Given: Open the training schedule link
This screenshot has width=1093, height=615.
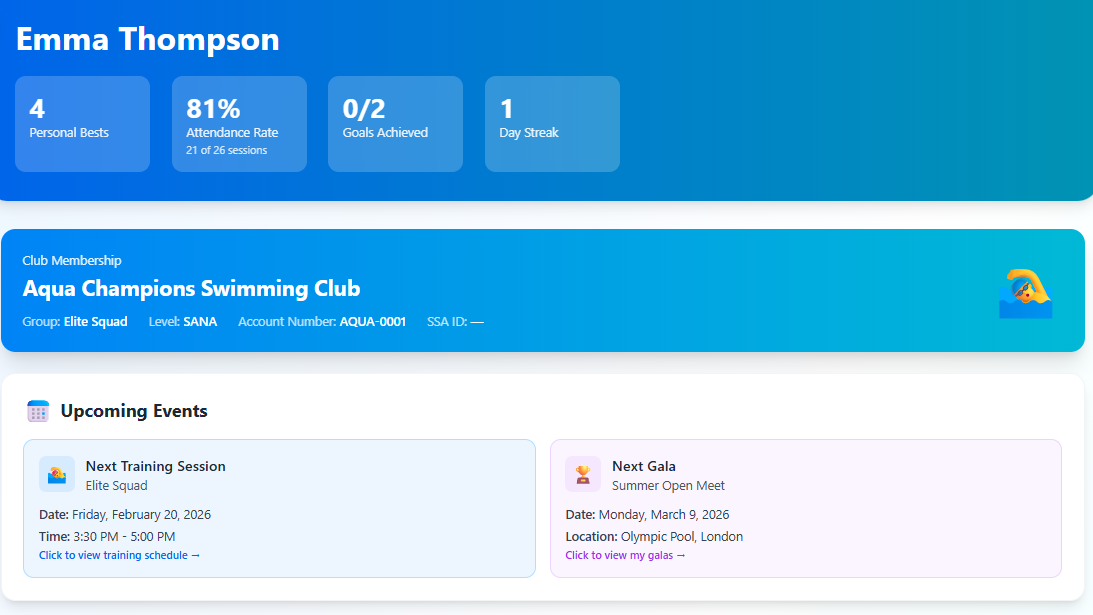Looking at the screenshot, I should tap(119, 554).
